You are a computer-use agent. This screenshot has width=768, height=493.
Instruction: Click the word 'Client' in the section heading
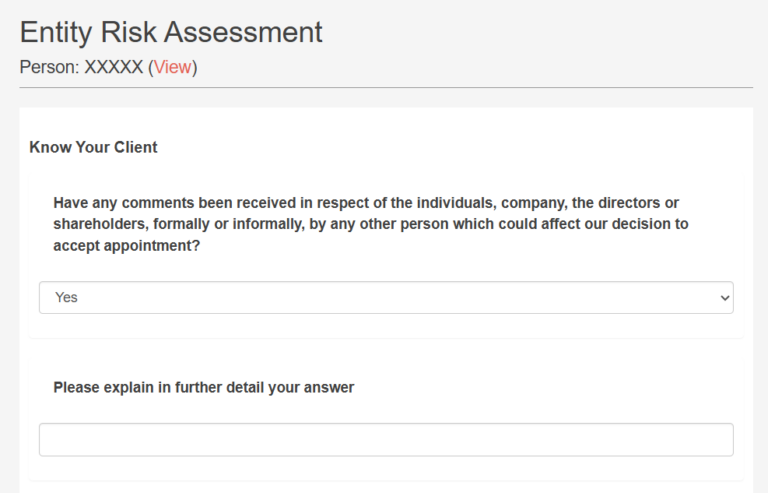[136, 147]
